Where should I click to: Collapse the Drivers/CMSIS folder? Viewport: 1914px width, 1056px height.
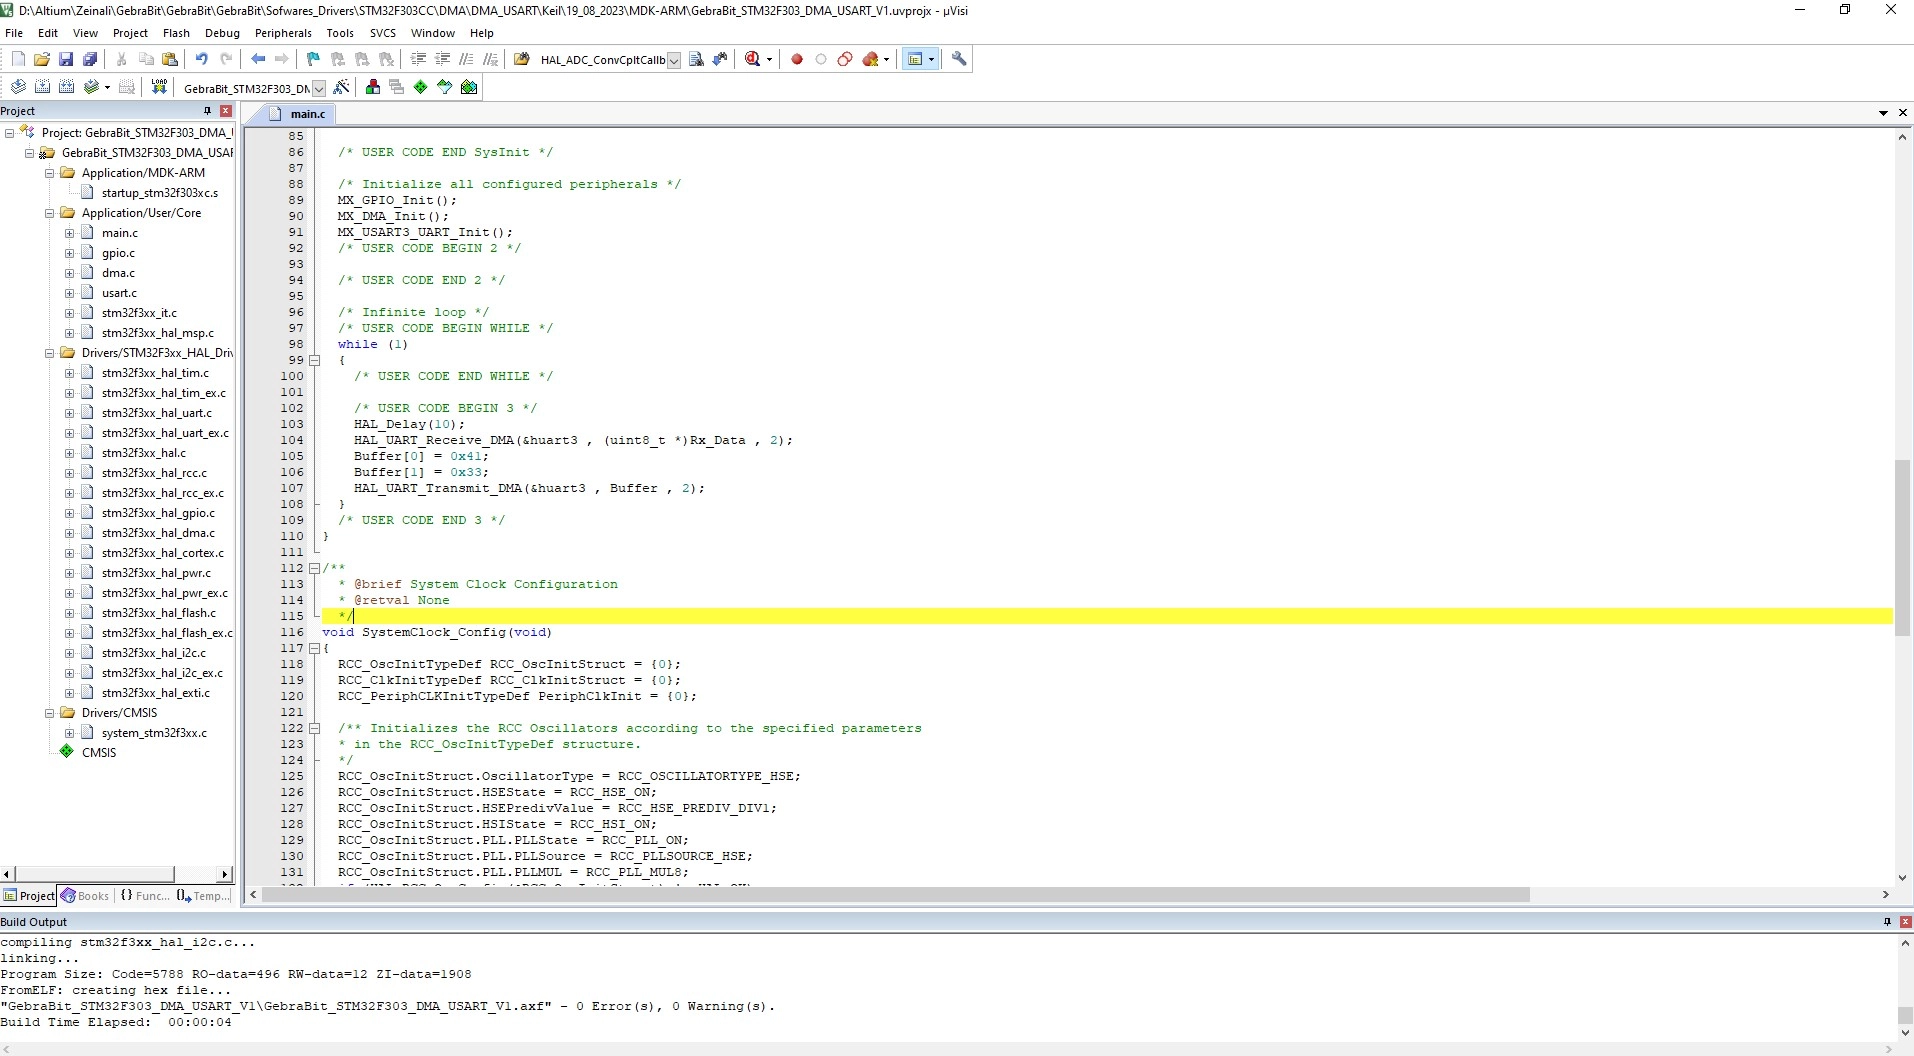point(49,713)
